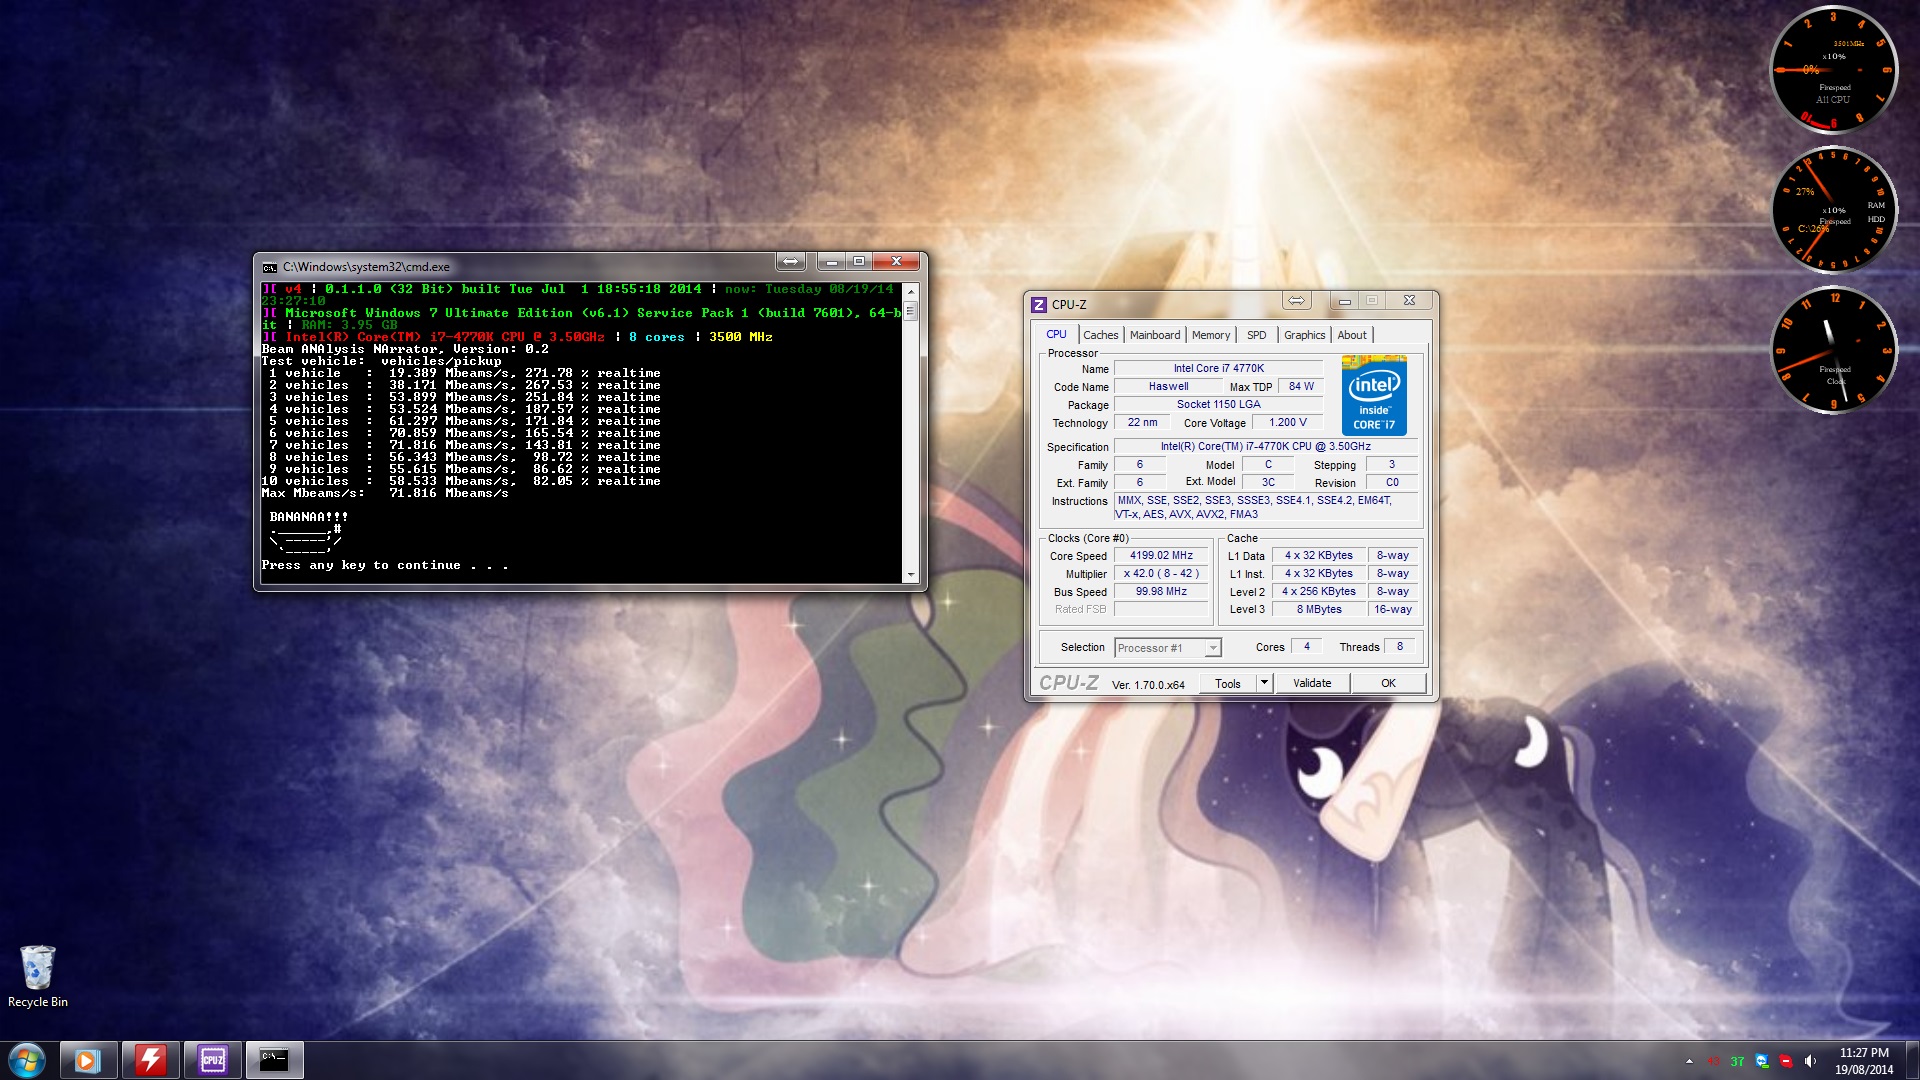
Task: Expand the Tools dropdown arrow
Action: coord(1264,683)
